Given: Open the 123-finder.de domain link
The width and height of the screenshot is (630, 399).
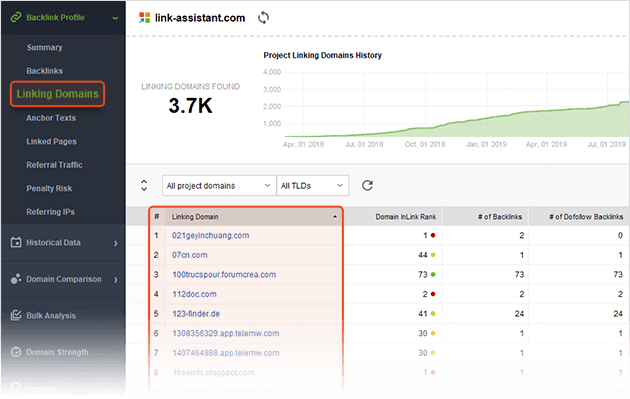Looking at the screenshot, I should (x=196, y=314).
